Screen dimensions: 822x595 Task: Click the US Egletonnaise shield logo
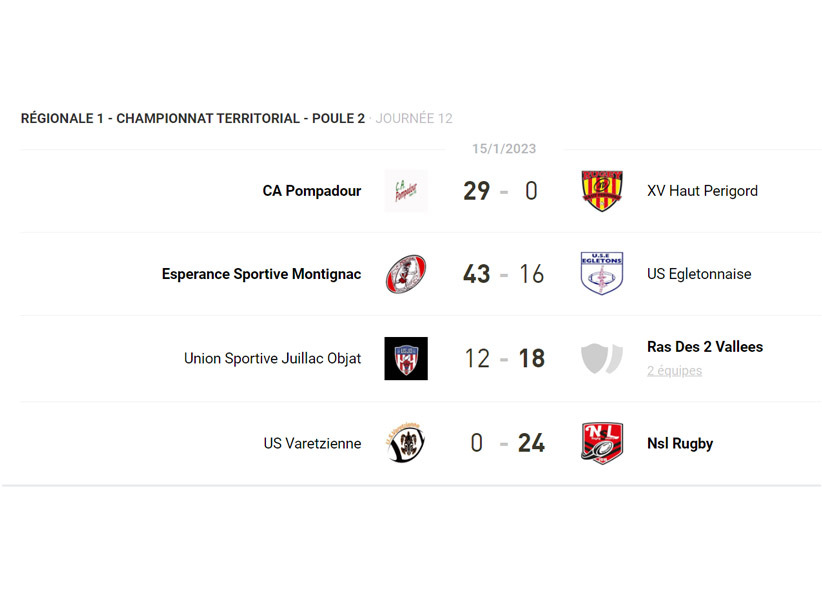602,274
